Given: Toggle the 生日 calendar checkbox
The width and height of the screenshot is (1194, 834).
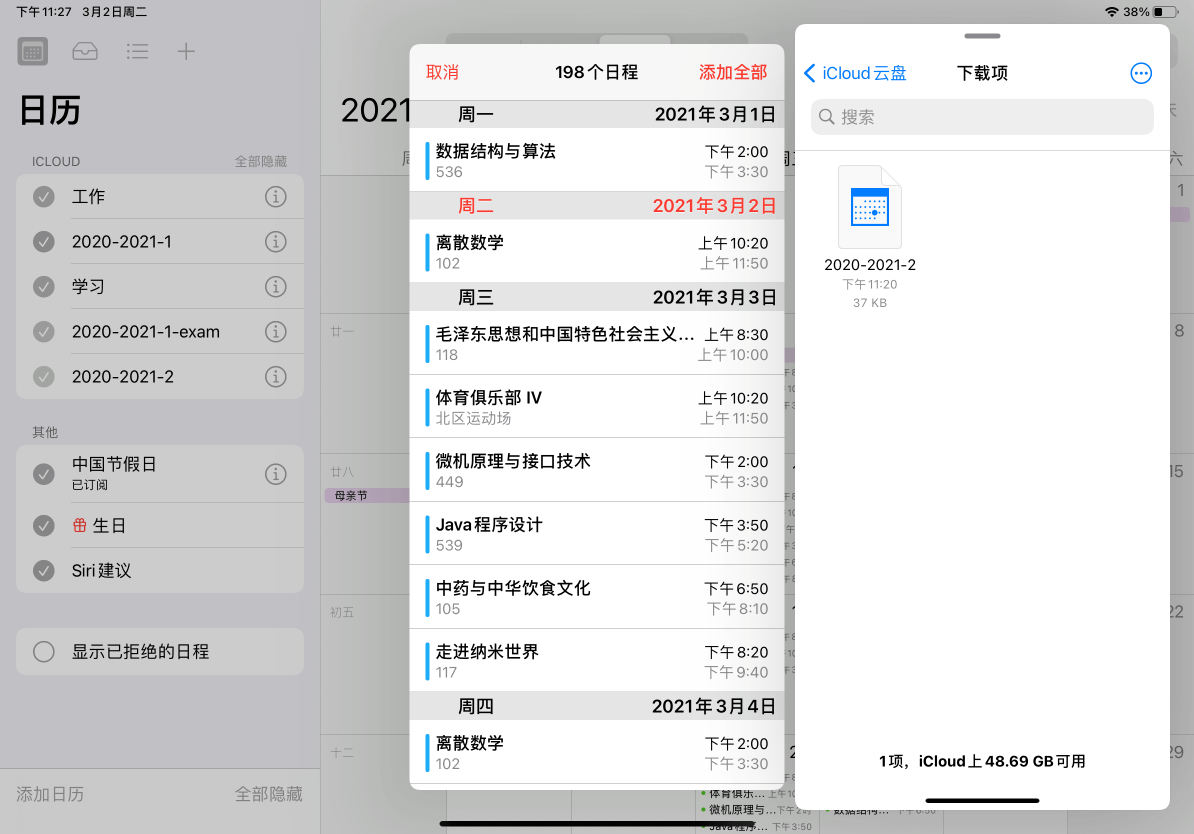Looking at the screenshot, I should 43,524.
